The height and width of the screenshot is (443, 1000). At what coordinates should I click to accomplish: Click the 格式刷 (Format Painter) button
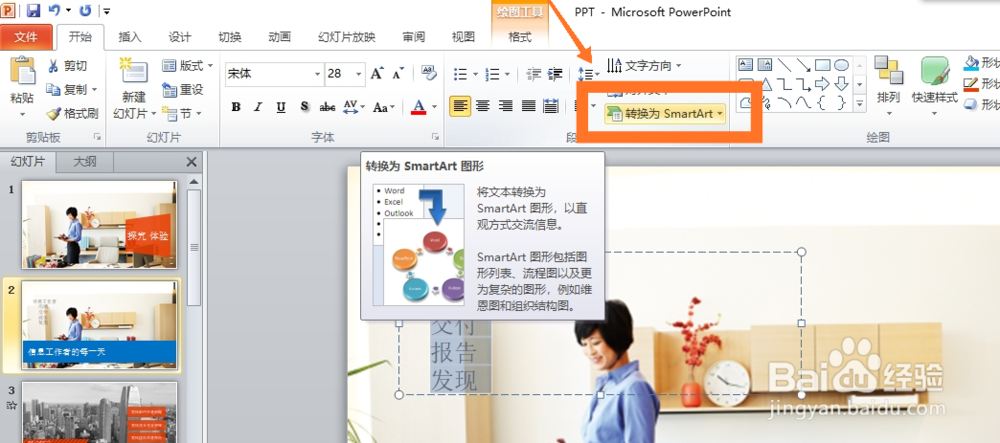pyautogui.click(x=72, y=113)
